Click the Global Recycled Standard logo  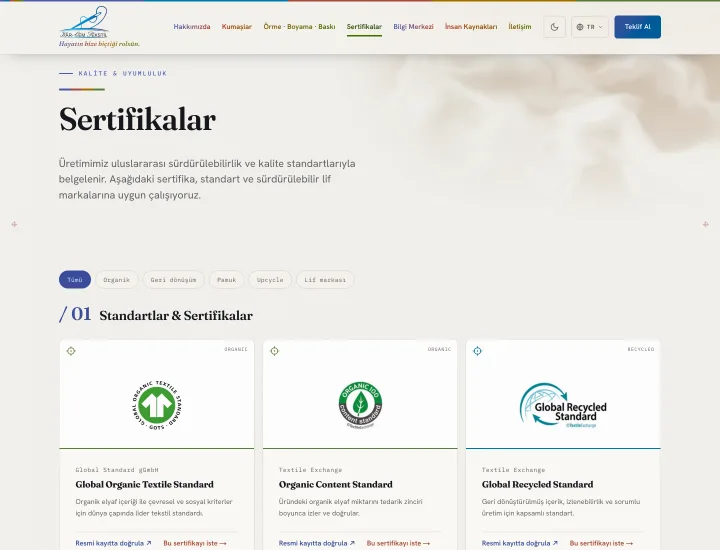click(563, 405)
